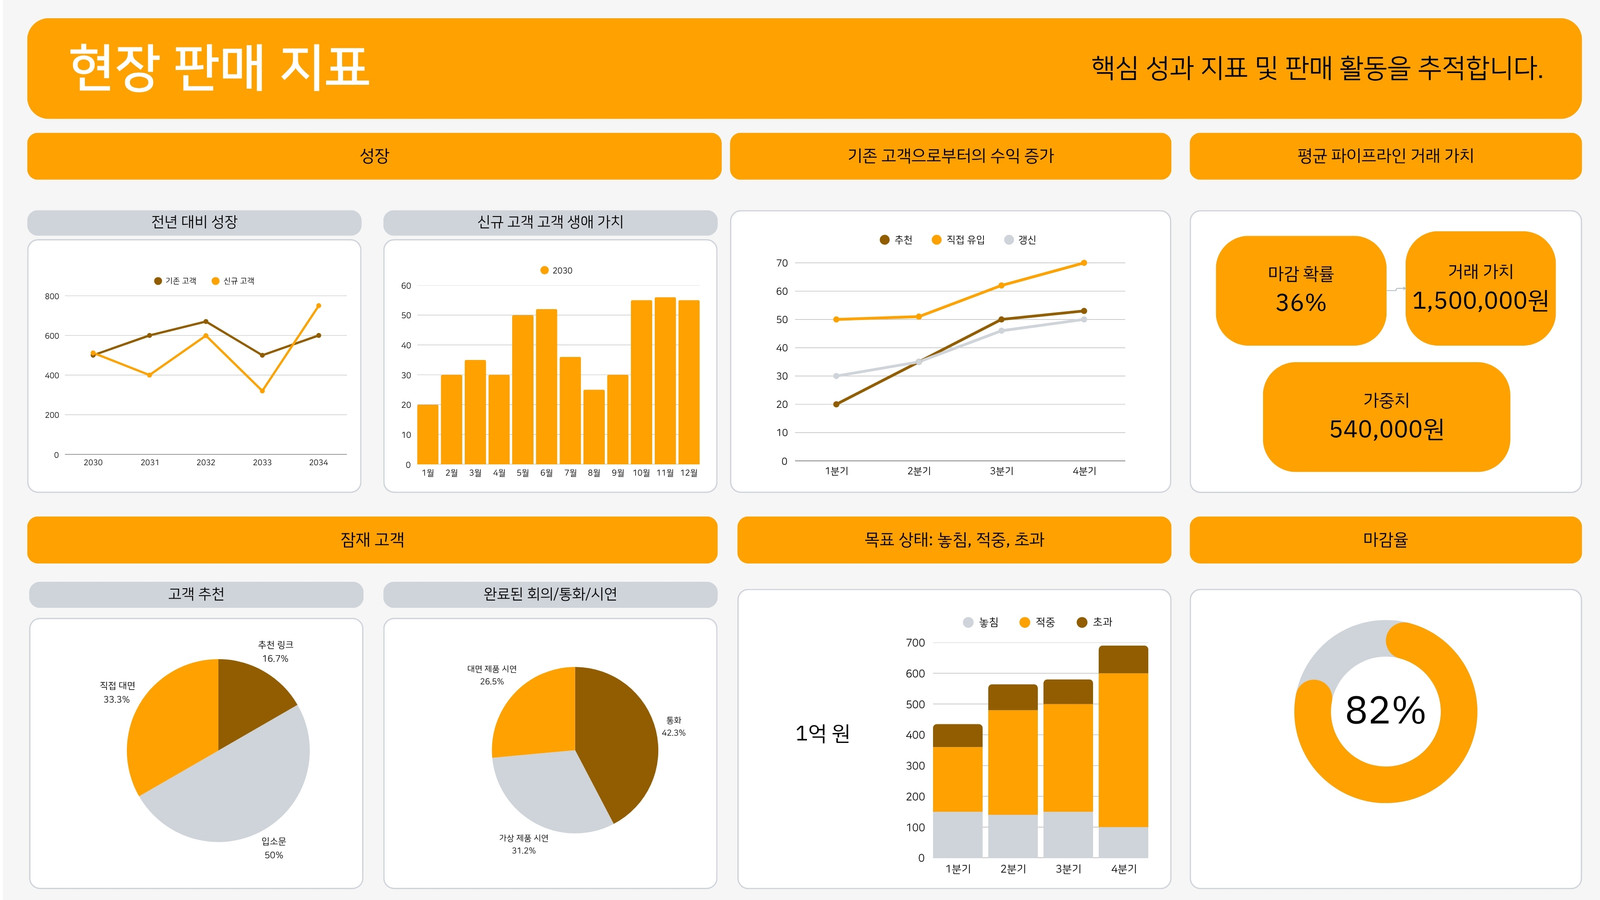Screen dimensions: 1600x900
Task: Select the 전년 대비 성장 label
Action: tap(194, 222)
